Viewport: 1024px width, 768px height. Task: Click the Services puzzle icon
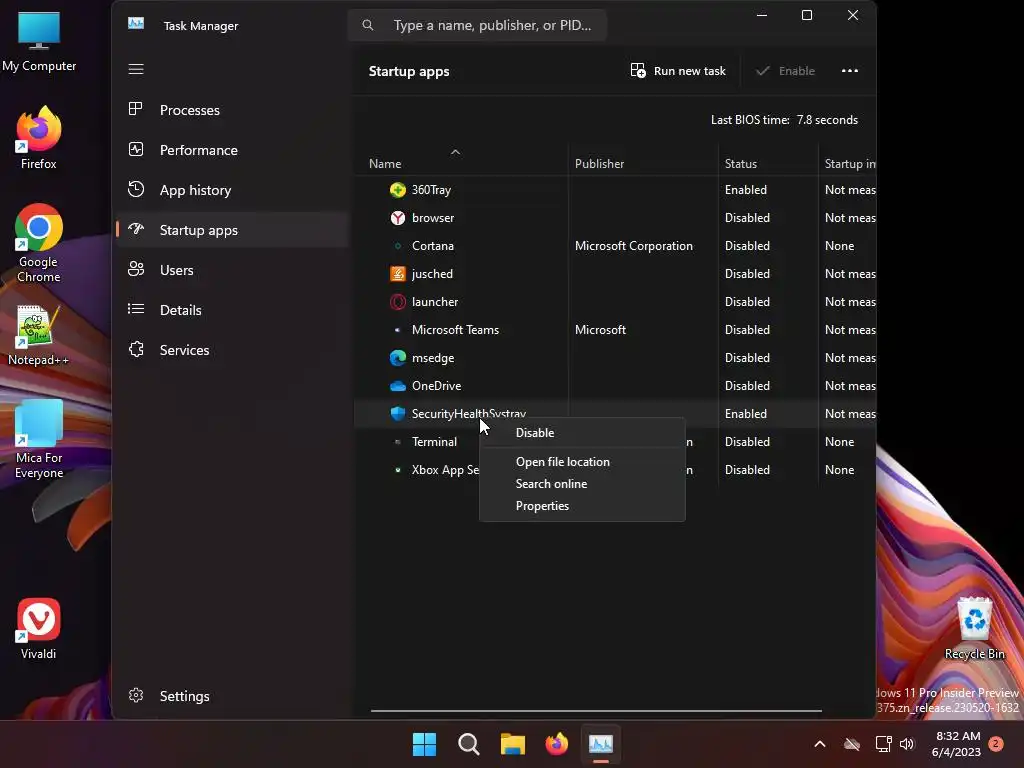[x=136, y=349]
